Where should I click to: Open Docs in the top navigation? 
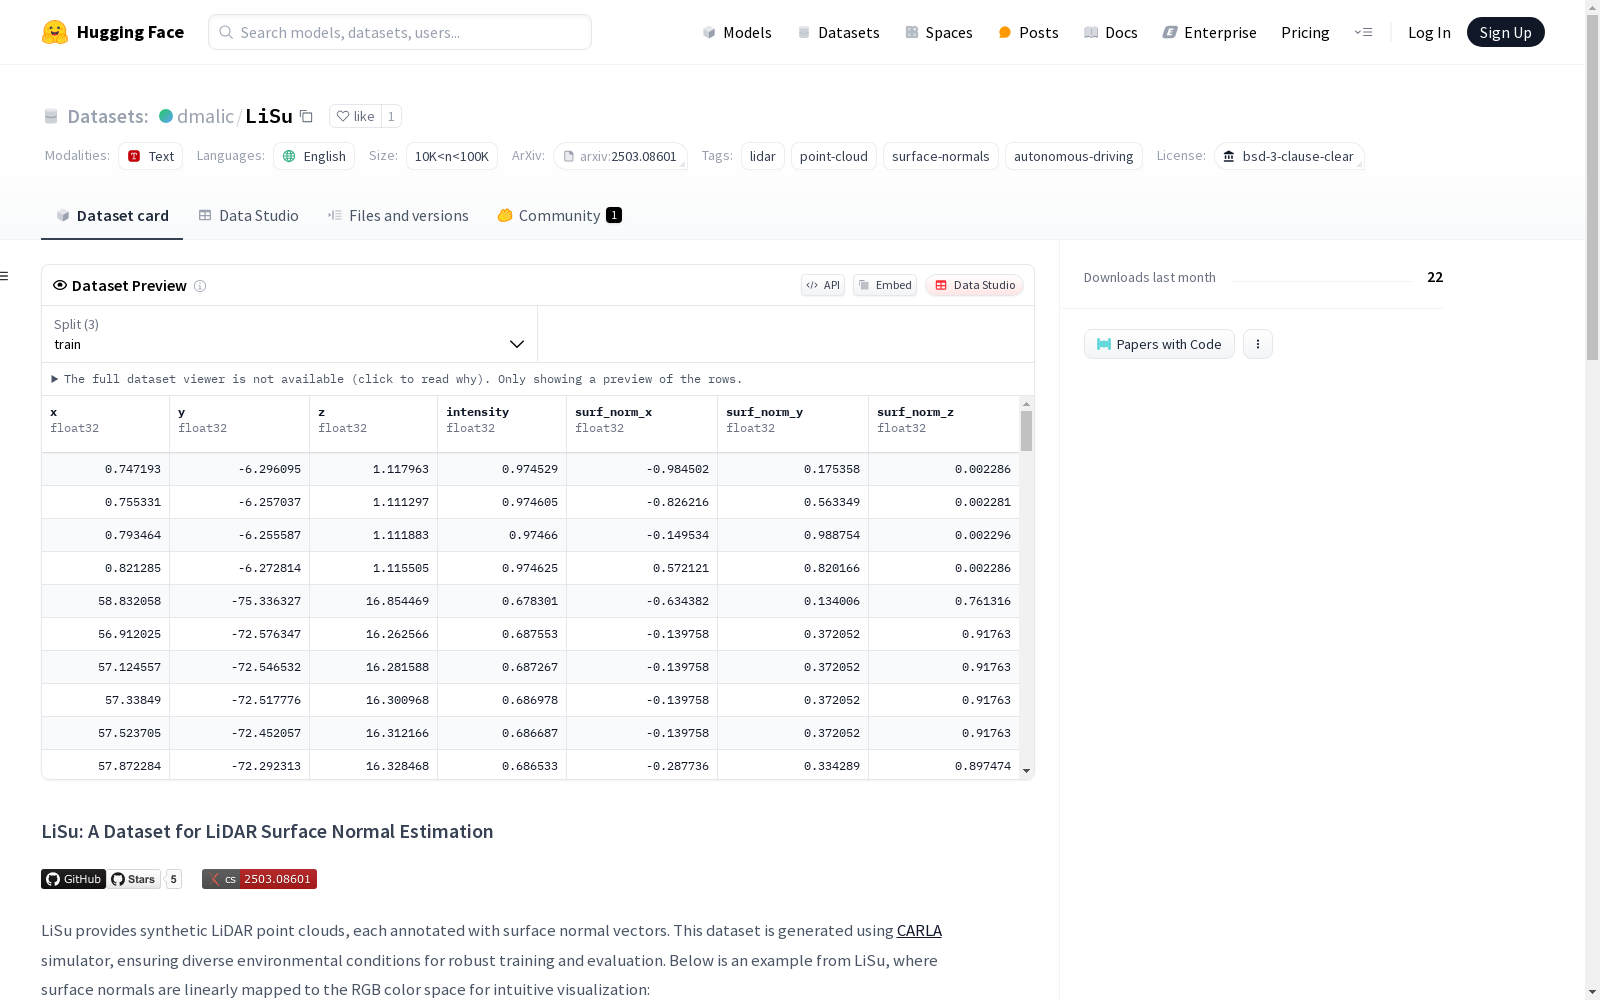(1111, 32)
